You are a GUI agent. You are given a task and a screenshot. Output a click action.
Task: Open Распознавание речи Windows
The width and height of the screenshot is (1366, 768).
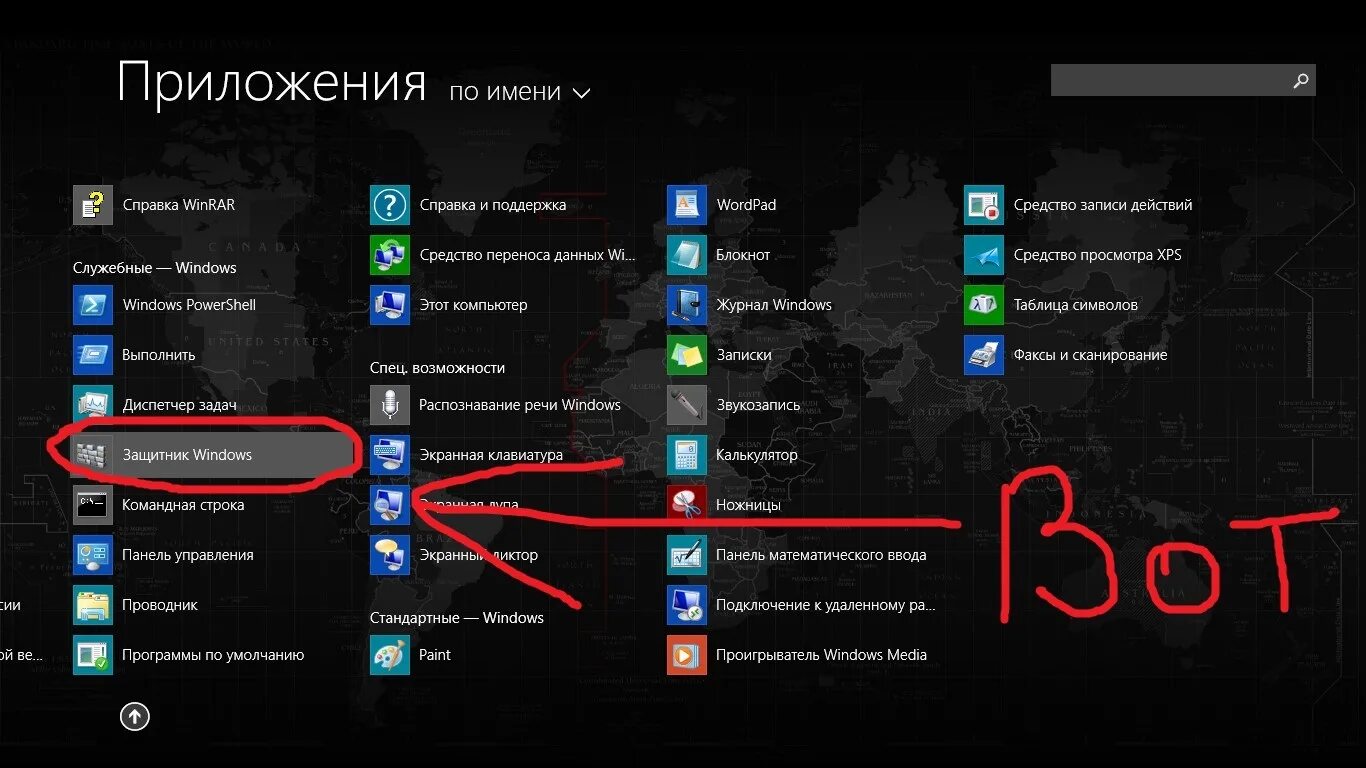click(x=495, y=405)
